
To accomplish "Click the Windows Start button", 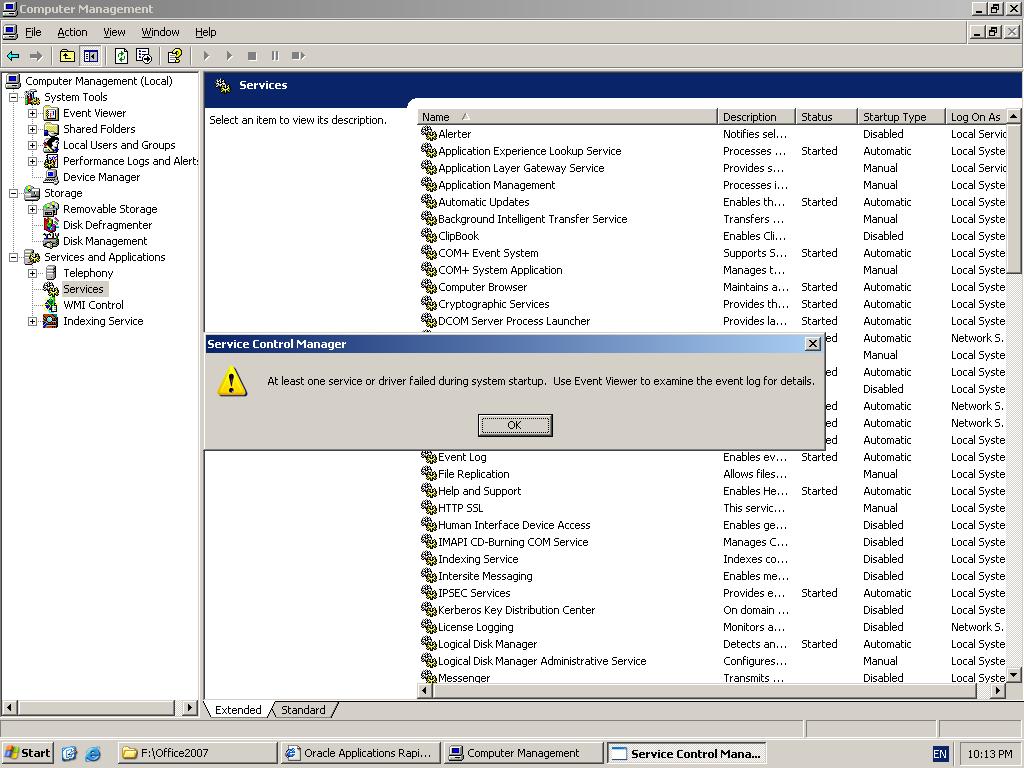I will point(28,753).
